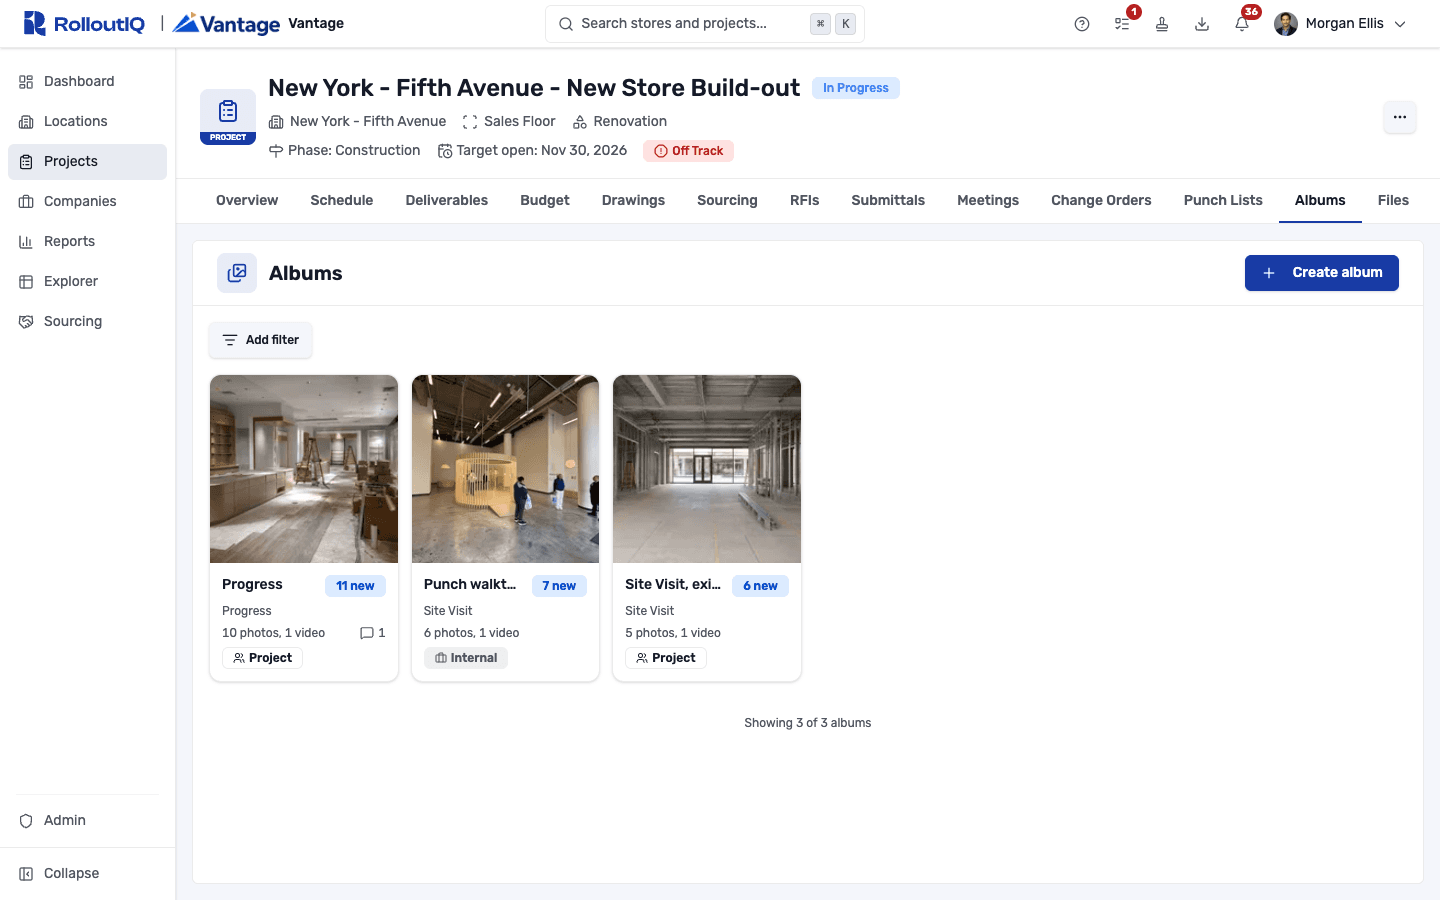Open the Punch walkthrough album thumbnail
Viewport: 1440px width, 900px height.
505,469
